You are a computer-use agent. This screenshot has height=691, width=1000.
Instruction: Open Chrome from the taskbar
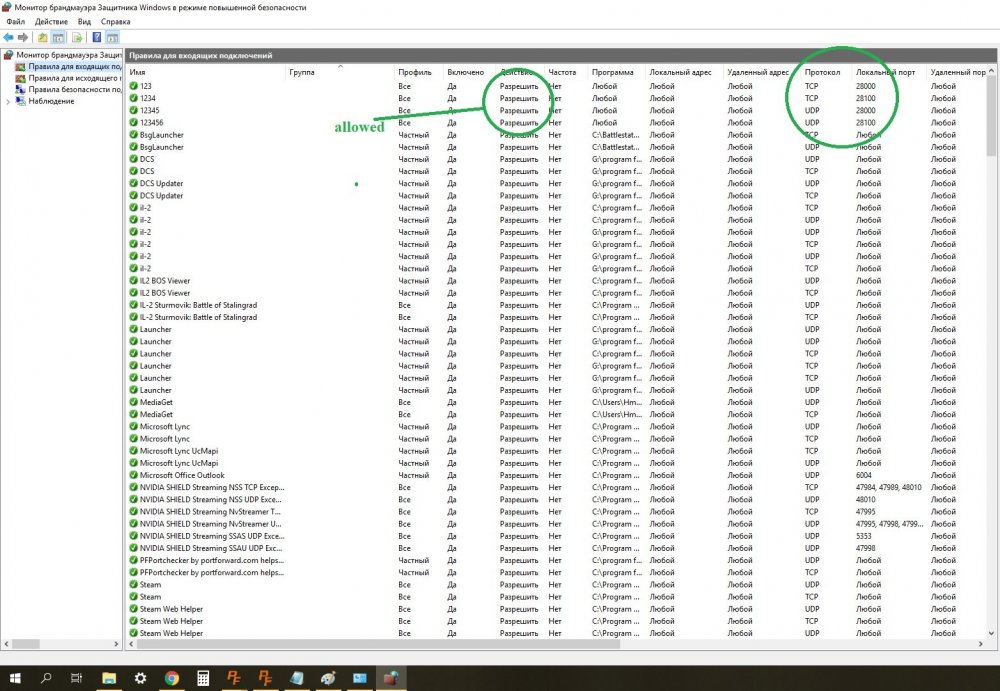coord(171,678)
